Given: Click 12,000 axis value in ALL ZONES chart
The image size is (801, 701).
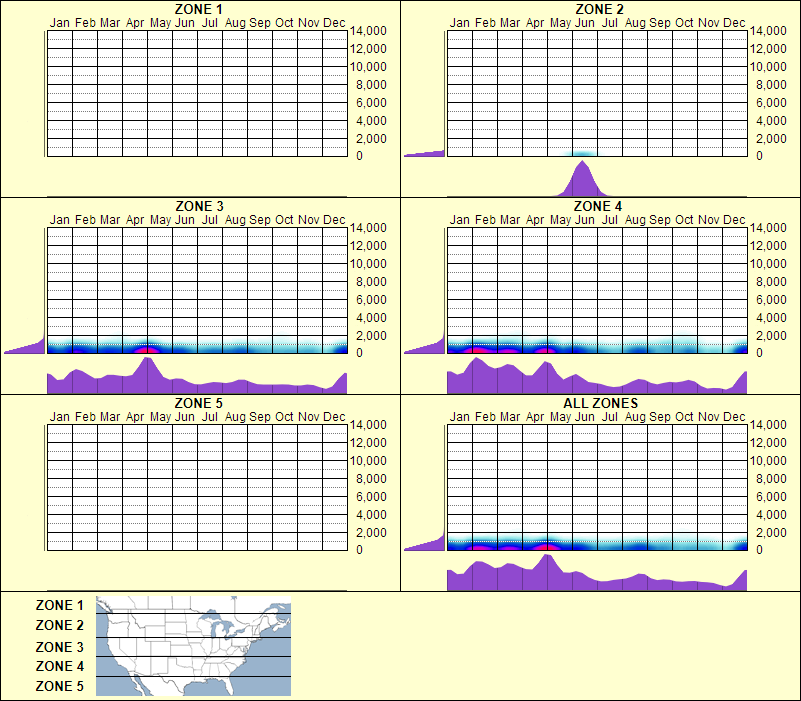Looking at the screenshot, I should pos(768,442).
